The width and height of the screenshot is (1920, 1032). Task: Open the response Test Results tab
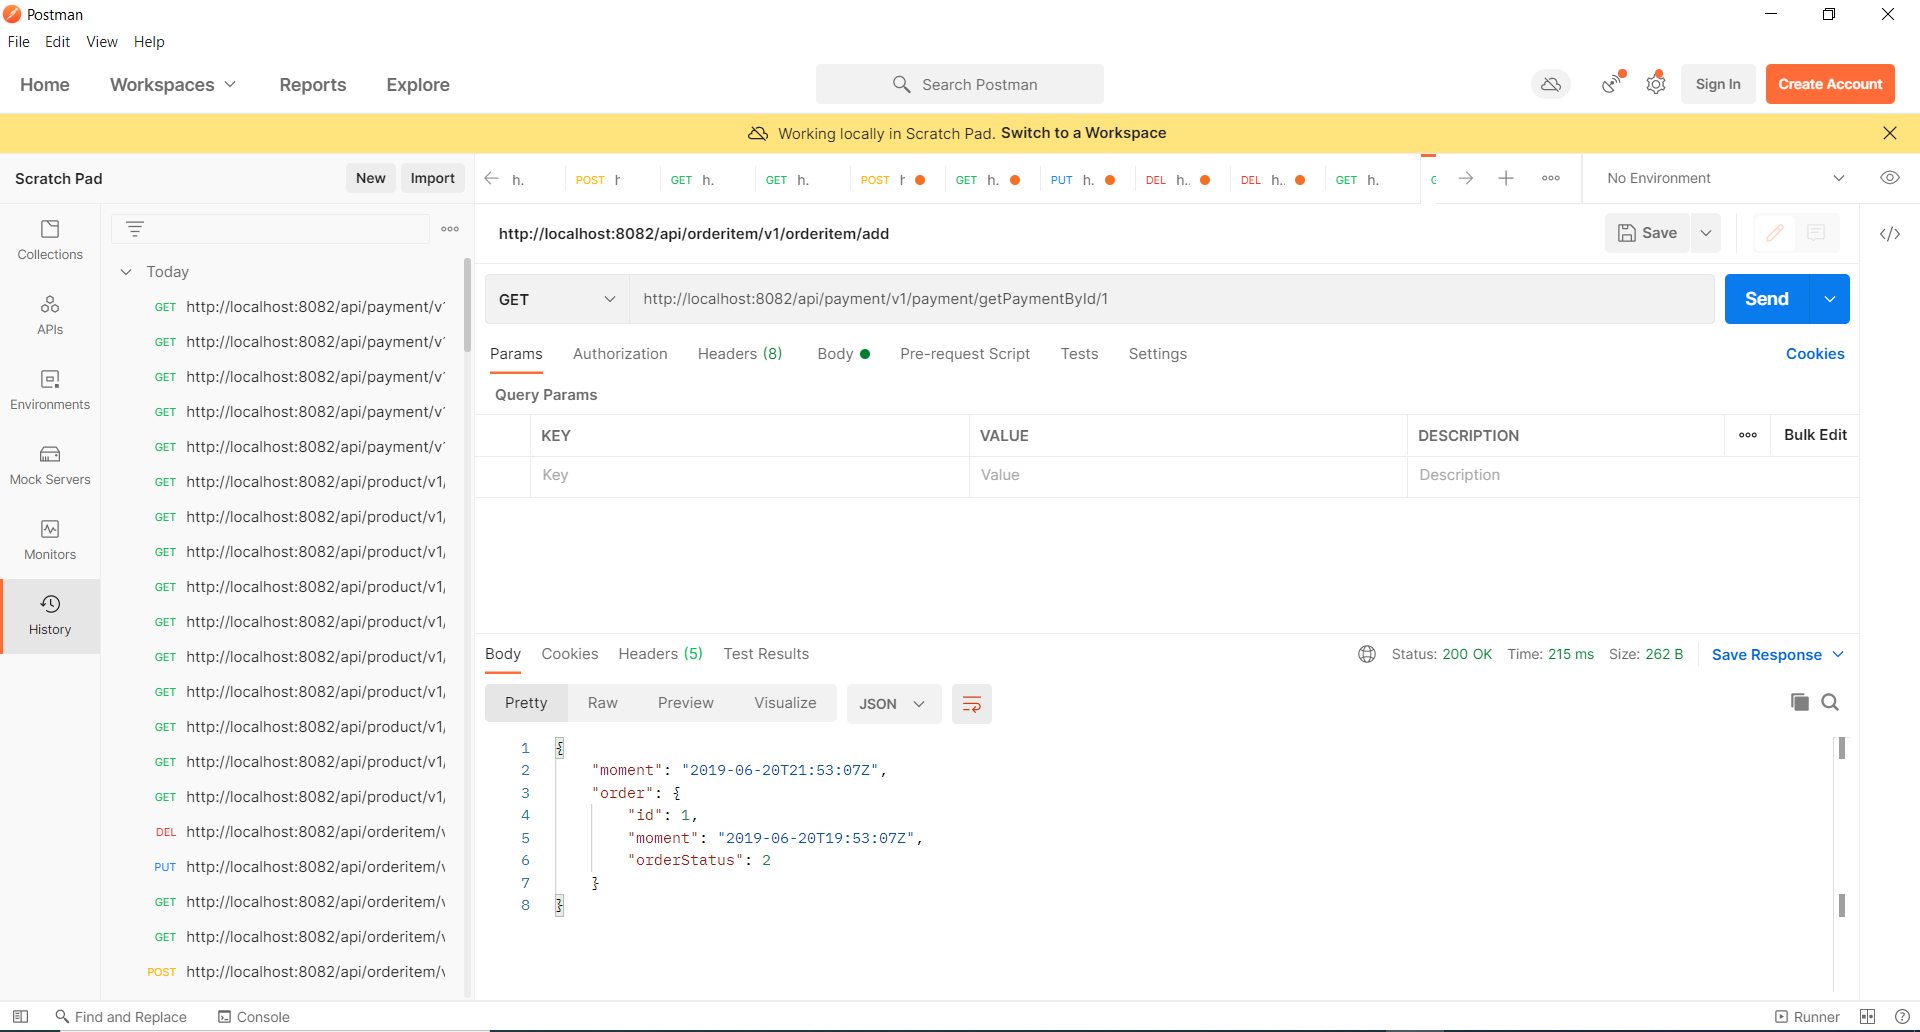pyautogui.click(x=766, y=654)
